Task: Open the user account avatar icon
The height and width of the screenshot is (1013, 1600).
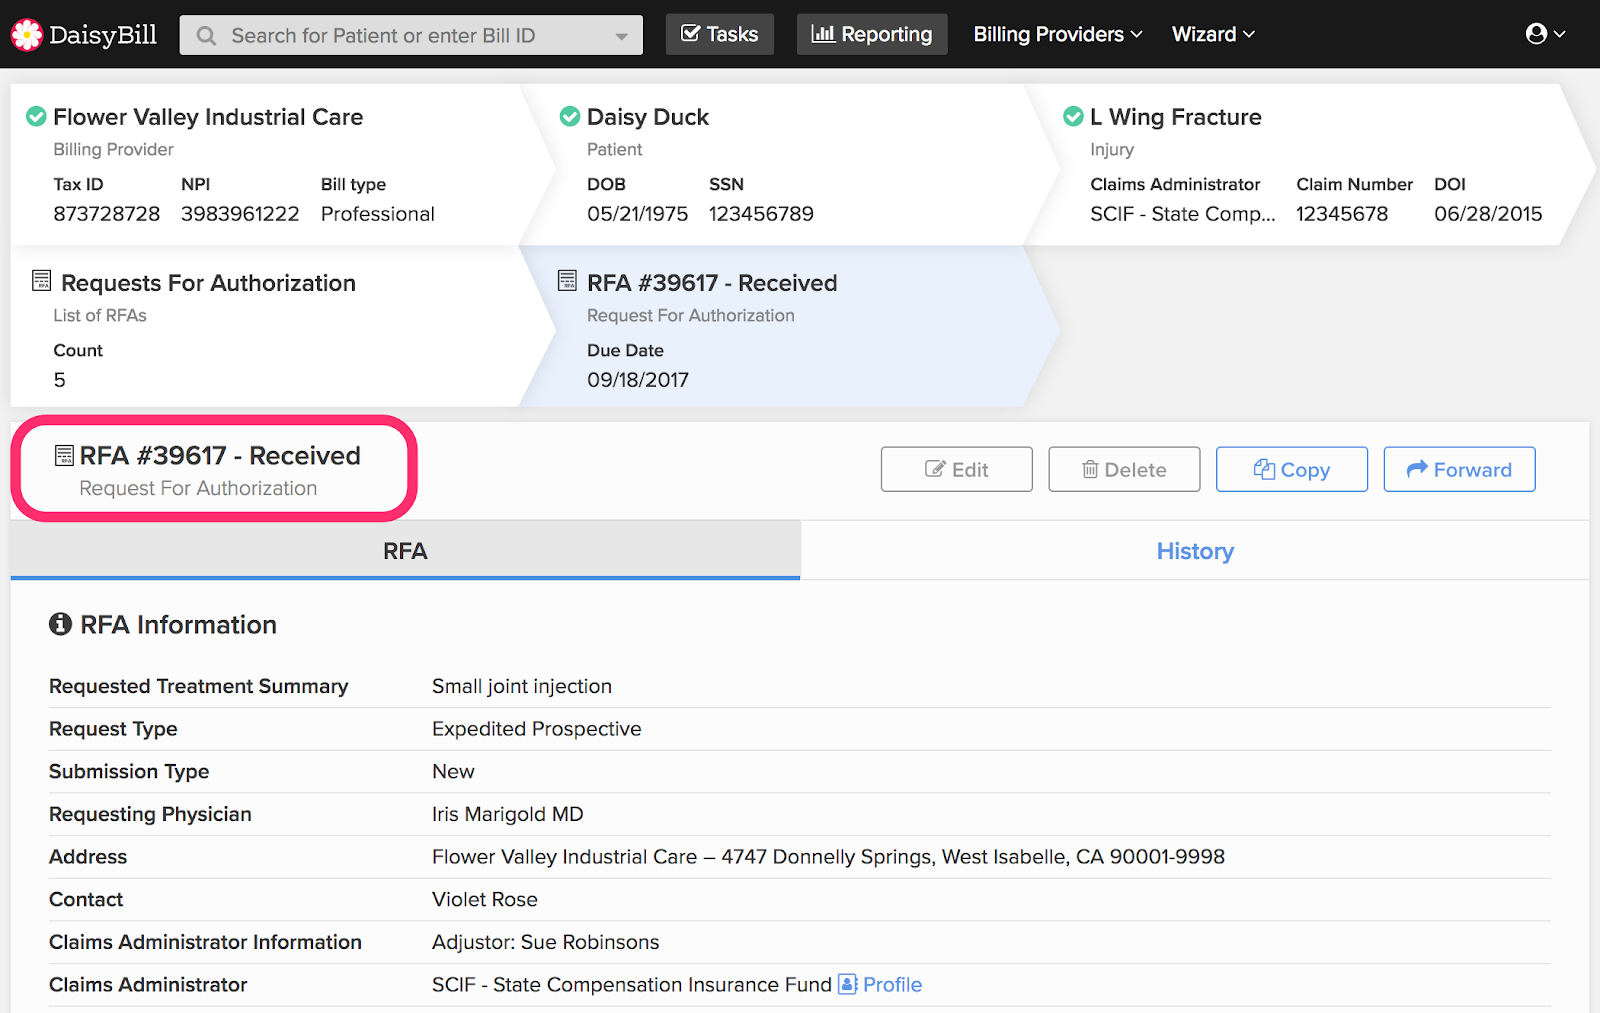Action: pyautogui.click(x=1536, y=34)
